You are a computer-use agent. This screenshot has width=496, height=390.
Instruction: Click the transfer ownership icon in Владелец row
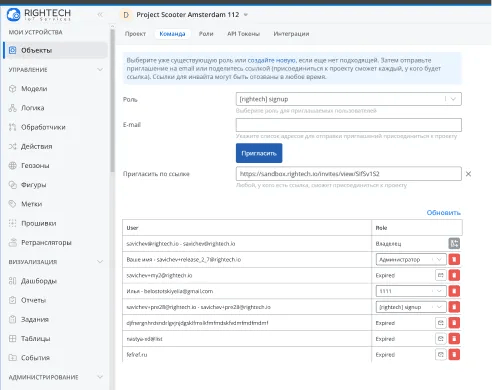pos(454,244)
